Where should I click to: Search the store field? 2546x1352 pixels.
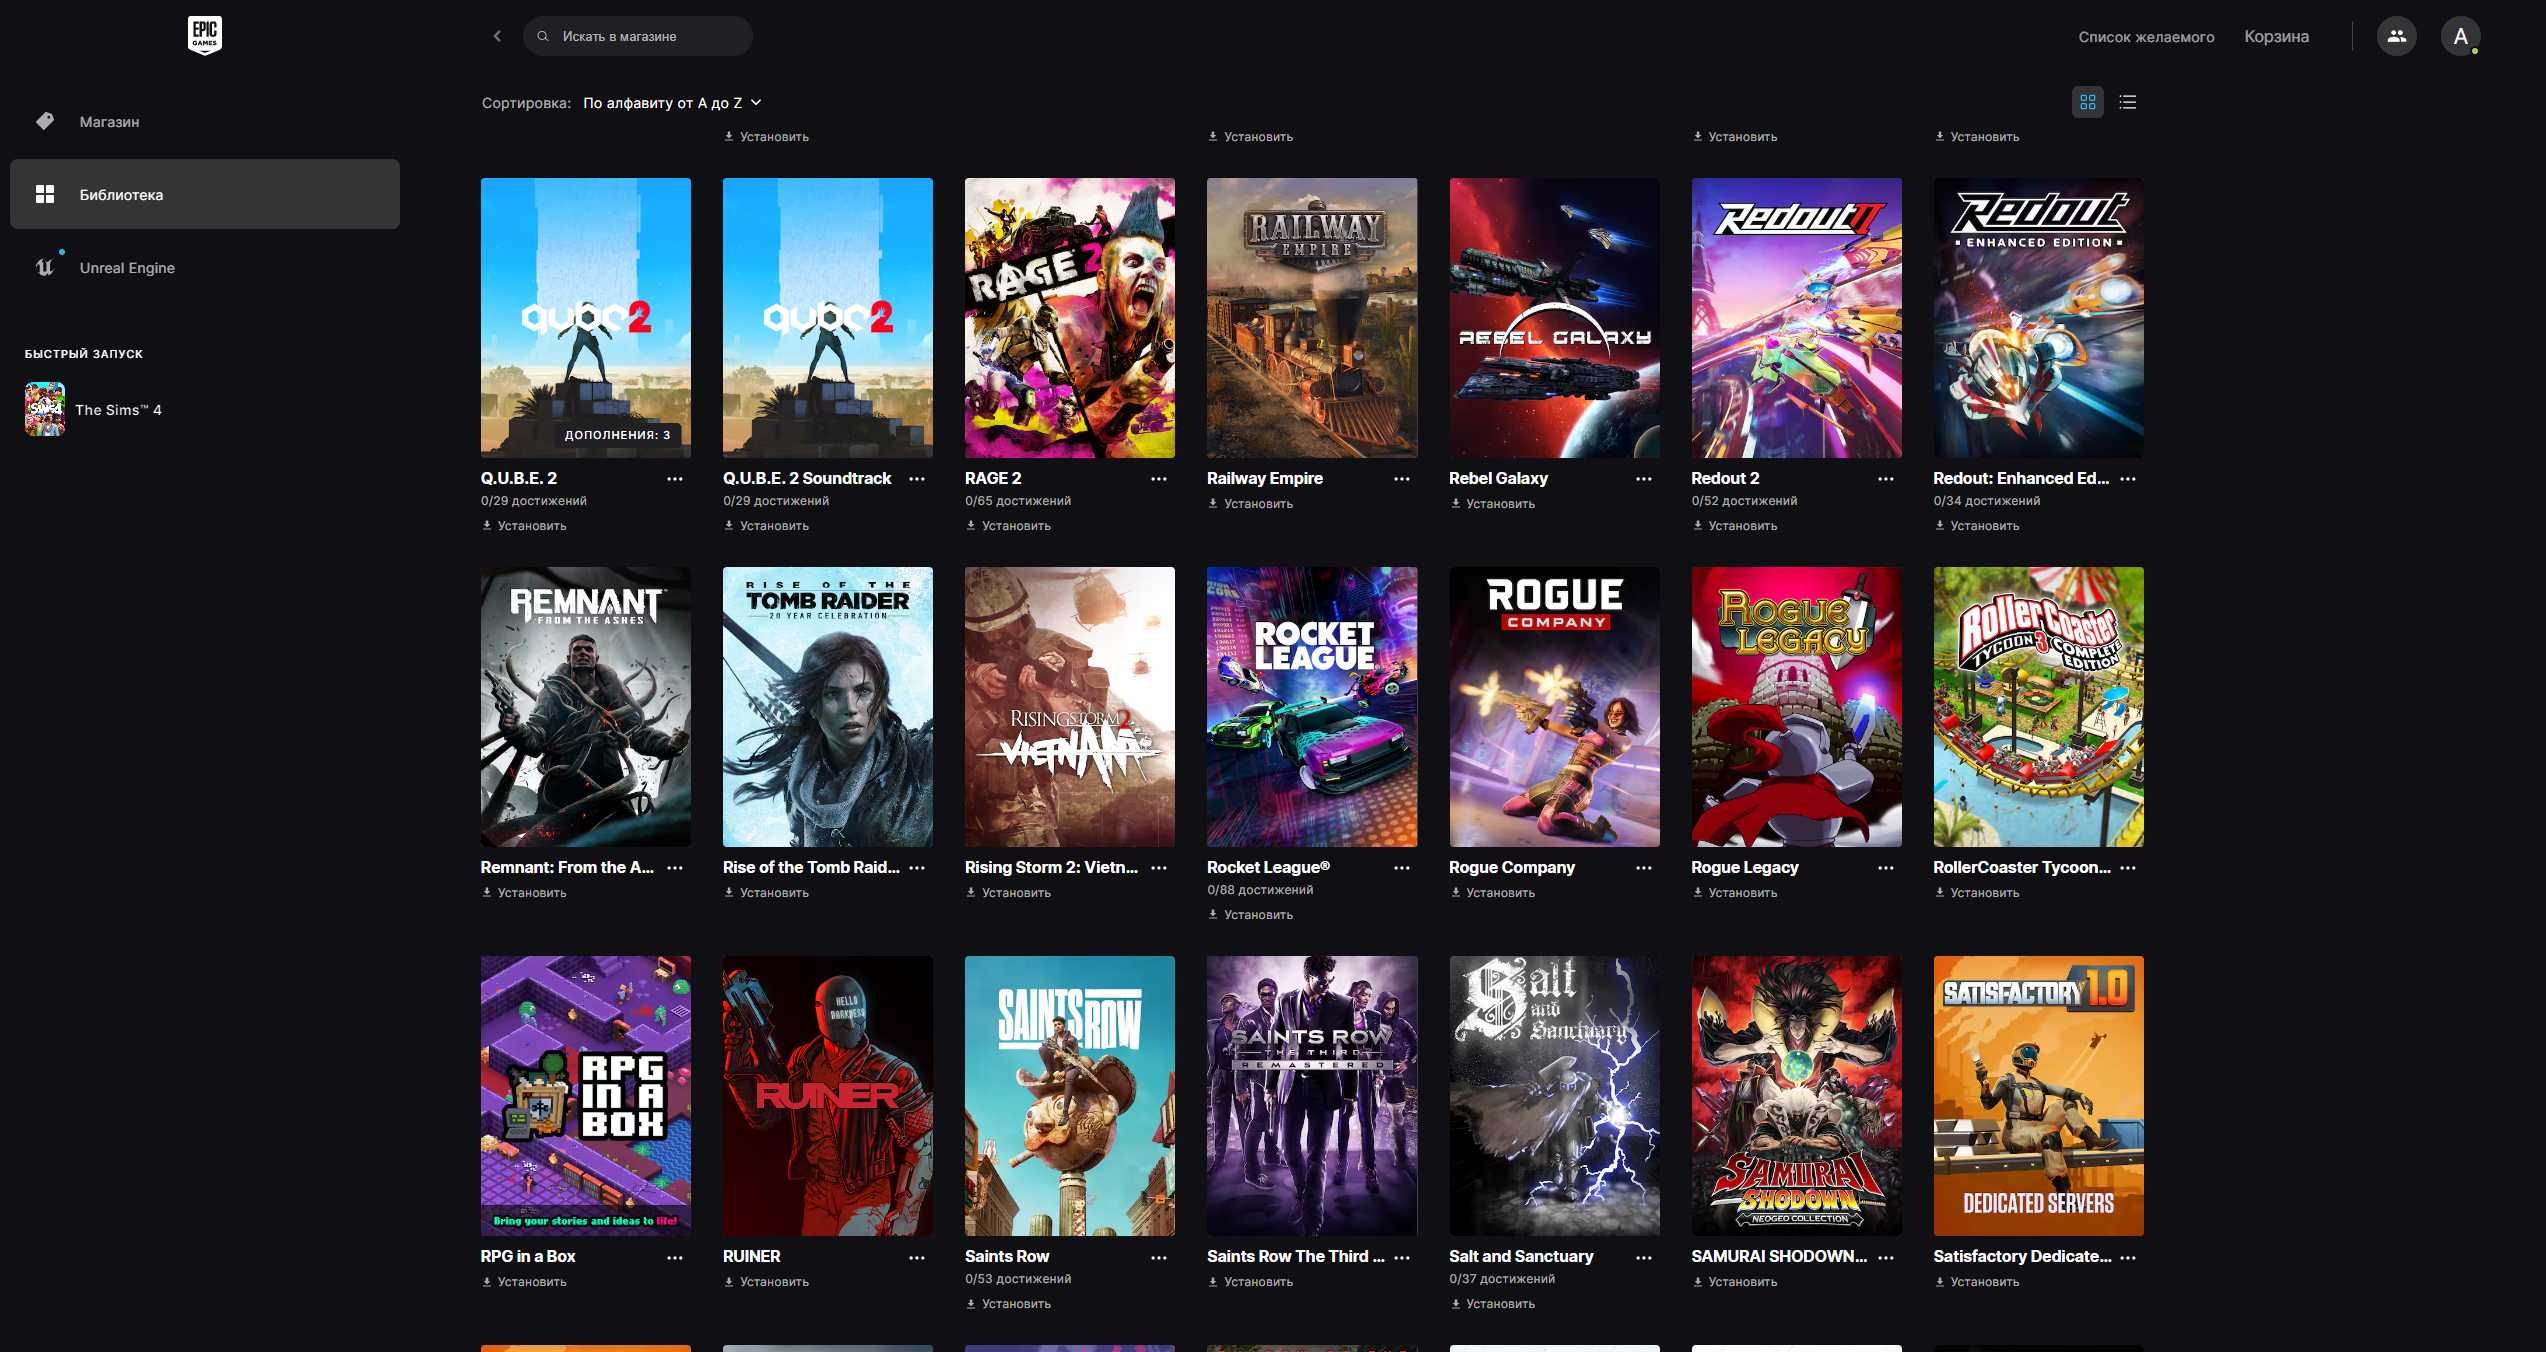coord(638,36)
